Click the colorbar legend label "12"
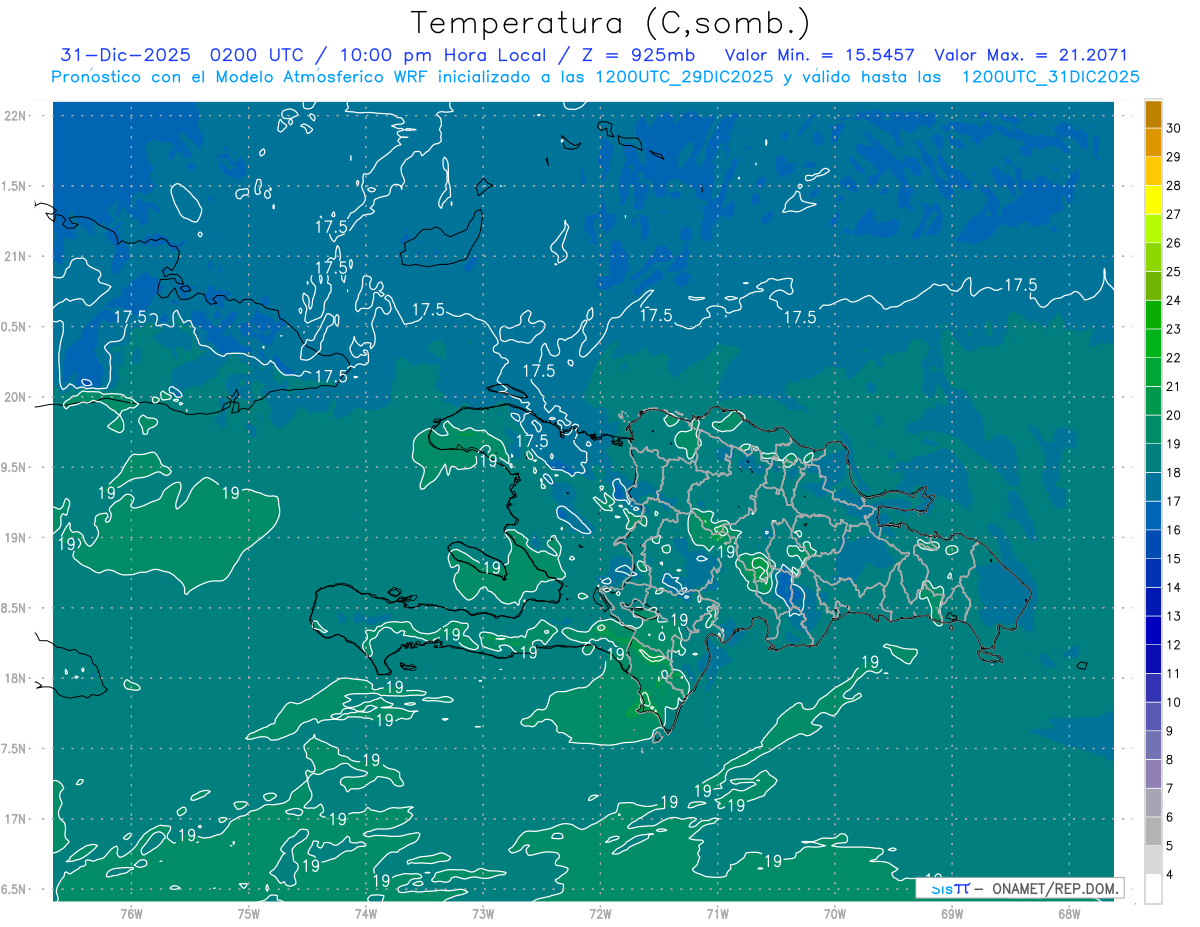 tap(1174, 645)
